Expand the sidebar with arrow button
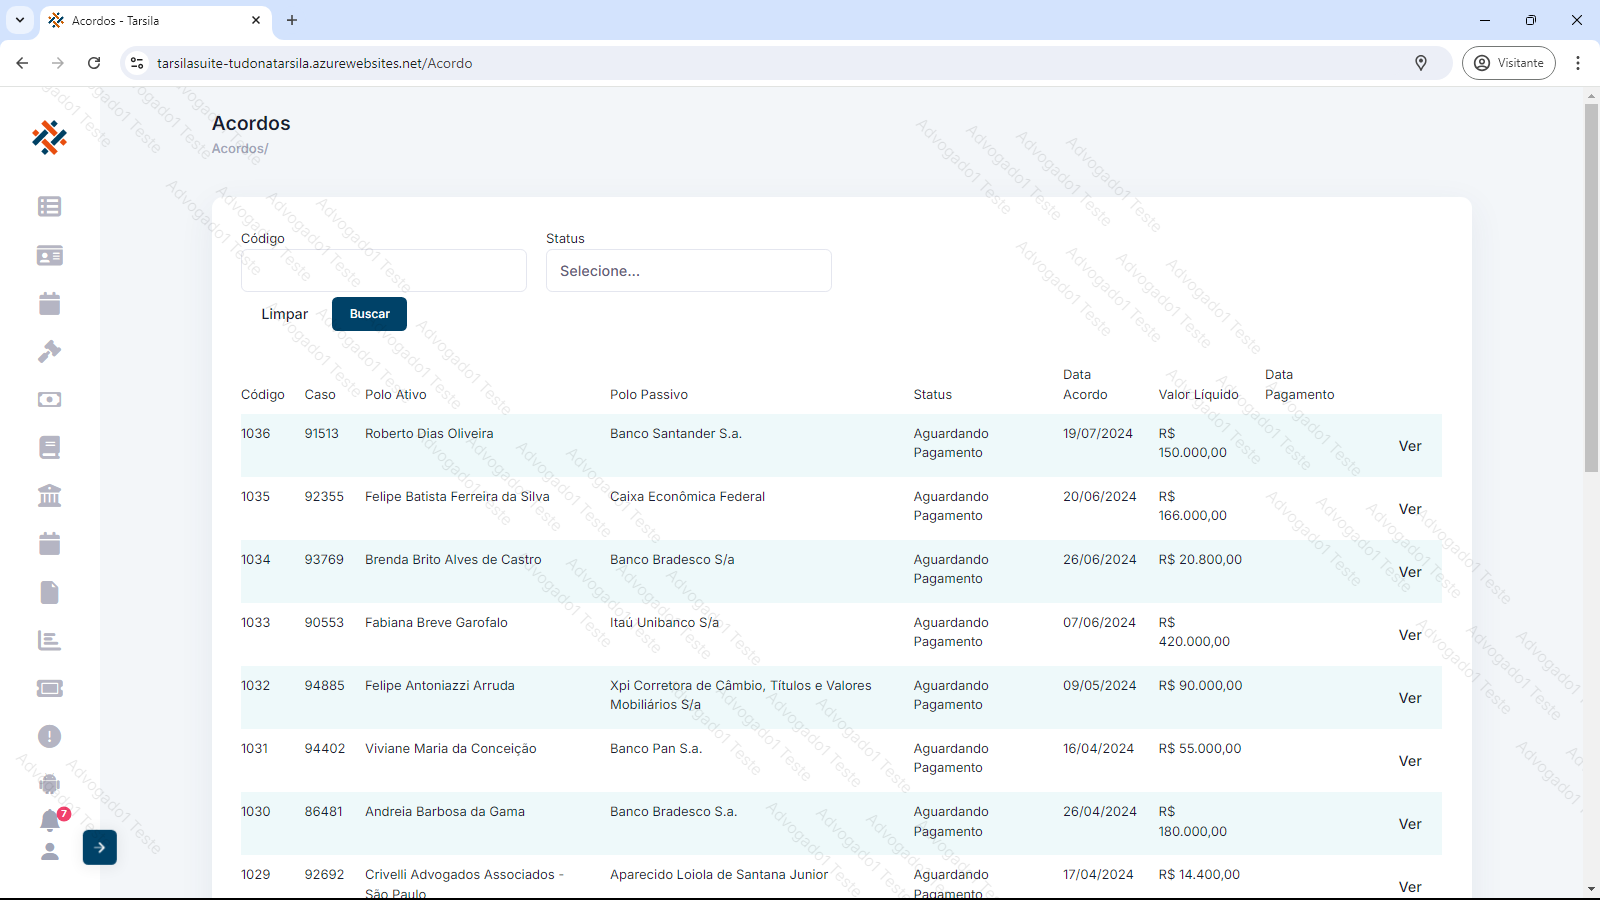The width and height of the screenshot is (1600, 900). (x=100, y=847)
